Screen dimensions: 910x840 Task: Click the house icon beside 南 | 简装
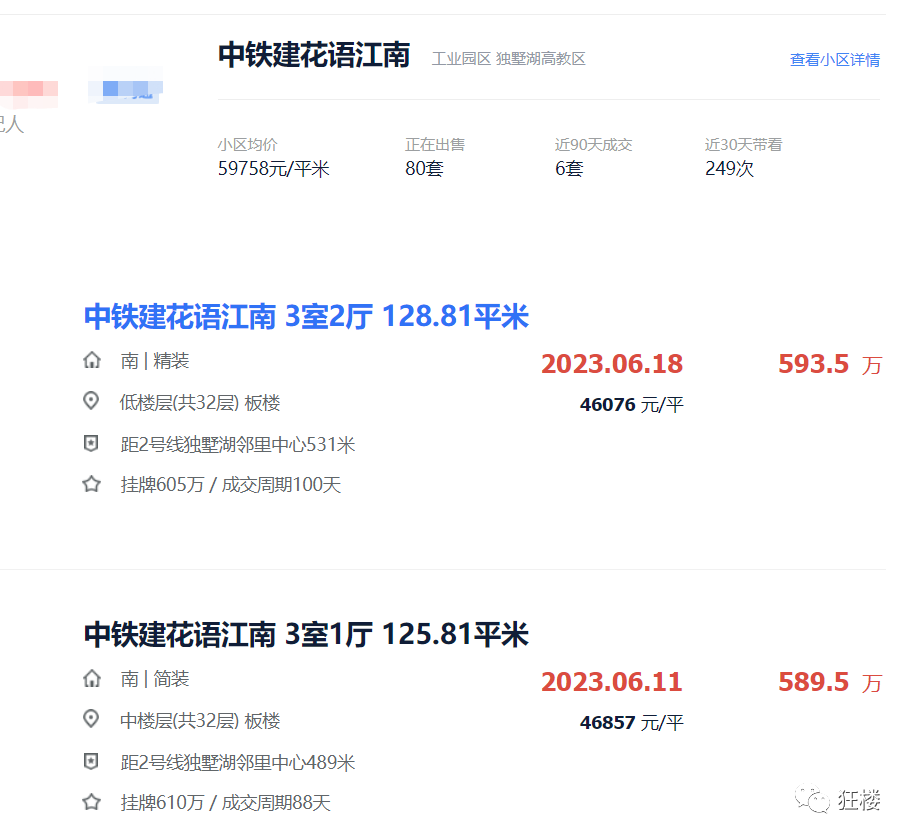(x=92, y=678)
